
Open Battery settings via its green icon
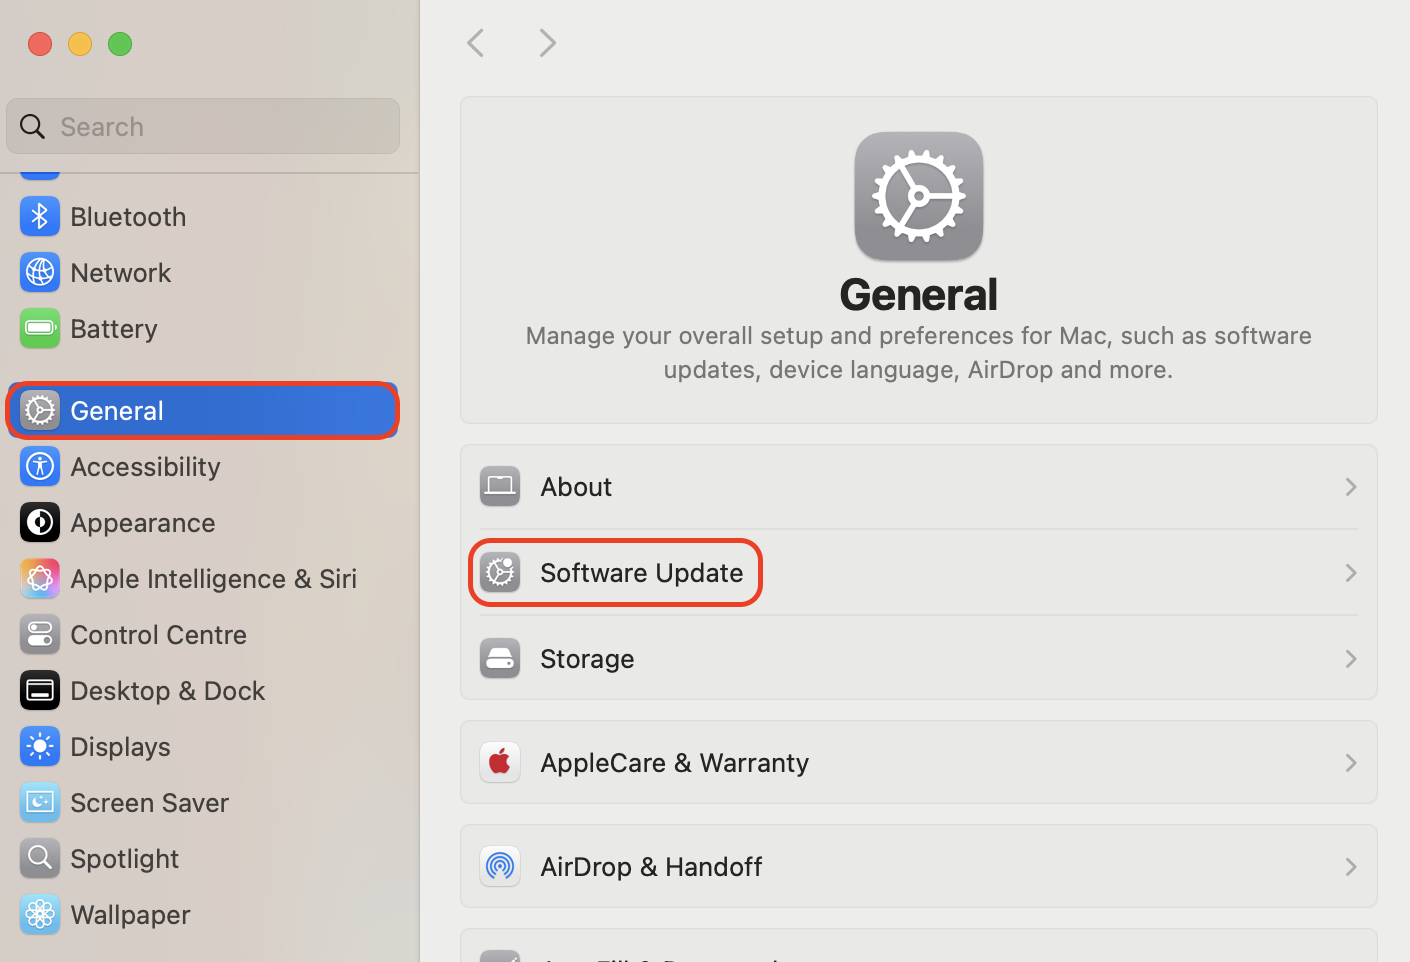[39, 328]
